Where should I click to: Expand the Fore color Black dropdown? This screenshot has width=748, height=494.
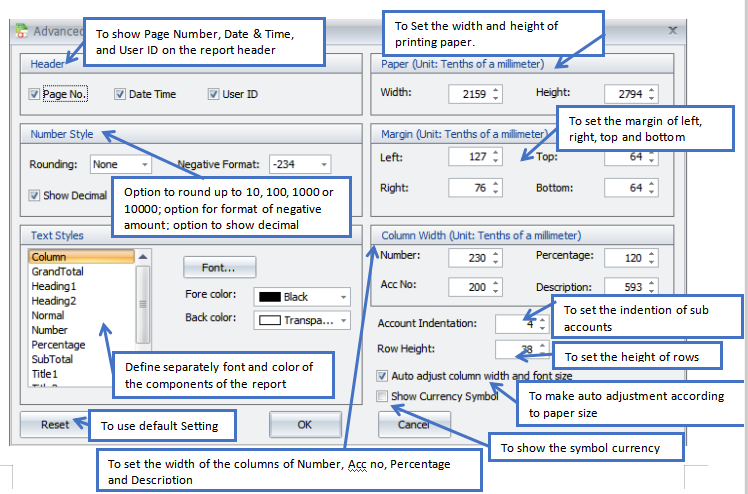coord(343,297)
